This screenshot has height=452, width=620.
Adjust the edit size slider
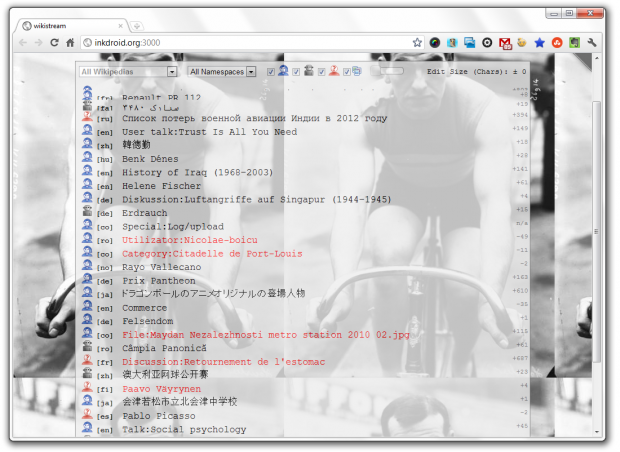[388, 71]
